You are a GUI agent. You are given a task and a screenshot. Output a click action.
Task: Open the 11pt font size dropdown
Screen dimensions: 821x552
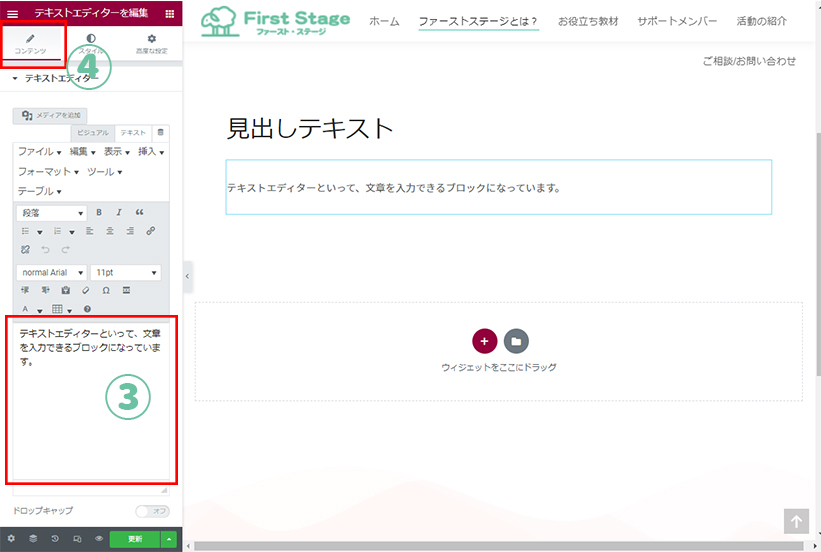point(125,272)
